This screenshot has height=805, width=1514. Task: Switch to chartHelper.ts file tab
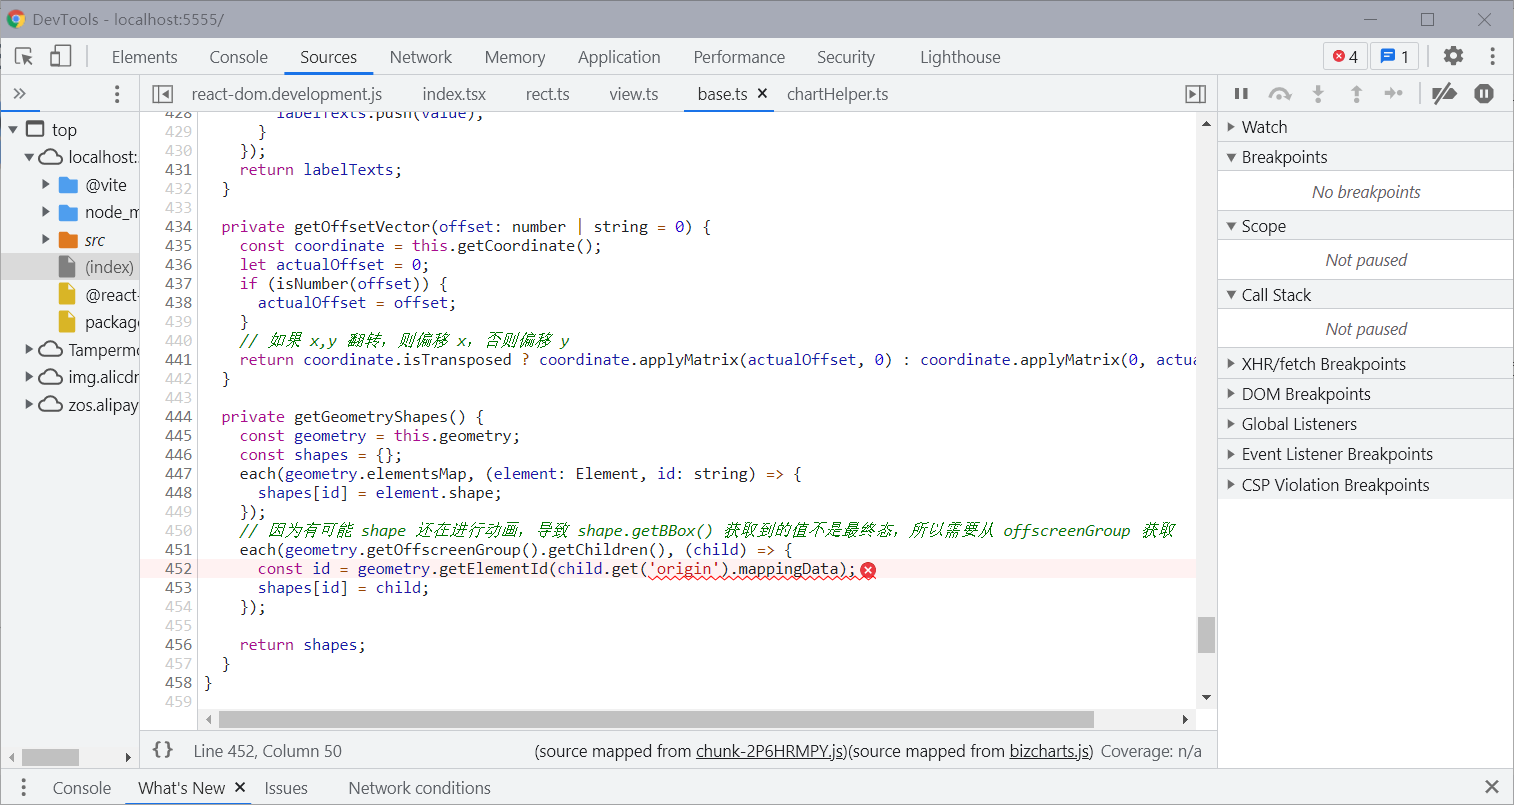pos(838,94)
